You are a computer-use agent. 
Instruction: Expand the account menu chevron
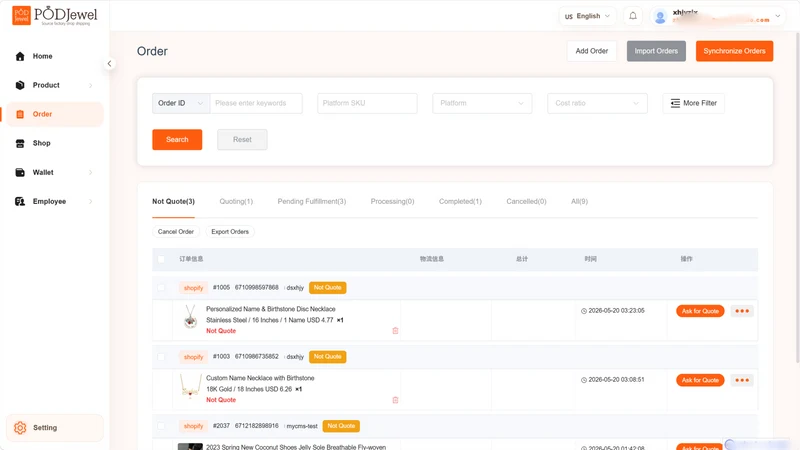(x=778, y=16)
